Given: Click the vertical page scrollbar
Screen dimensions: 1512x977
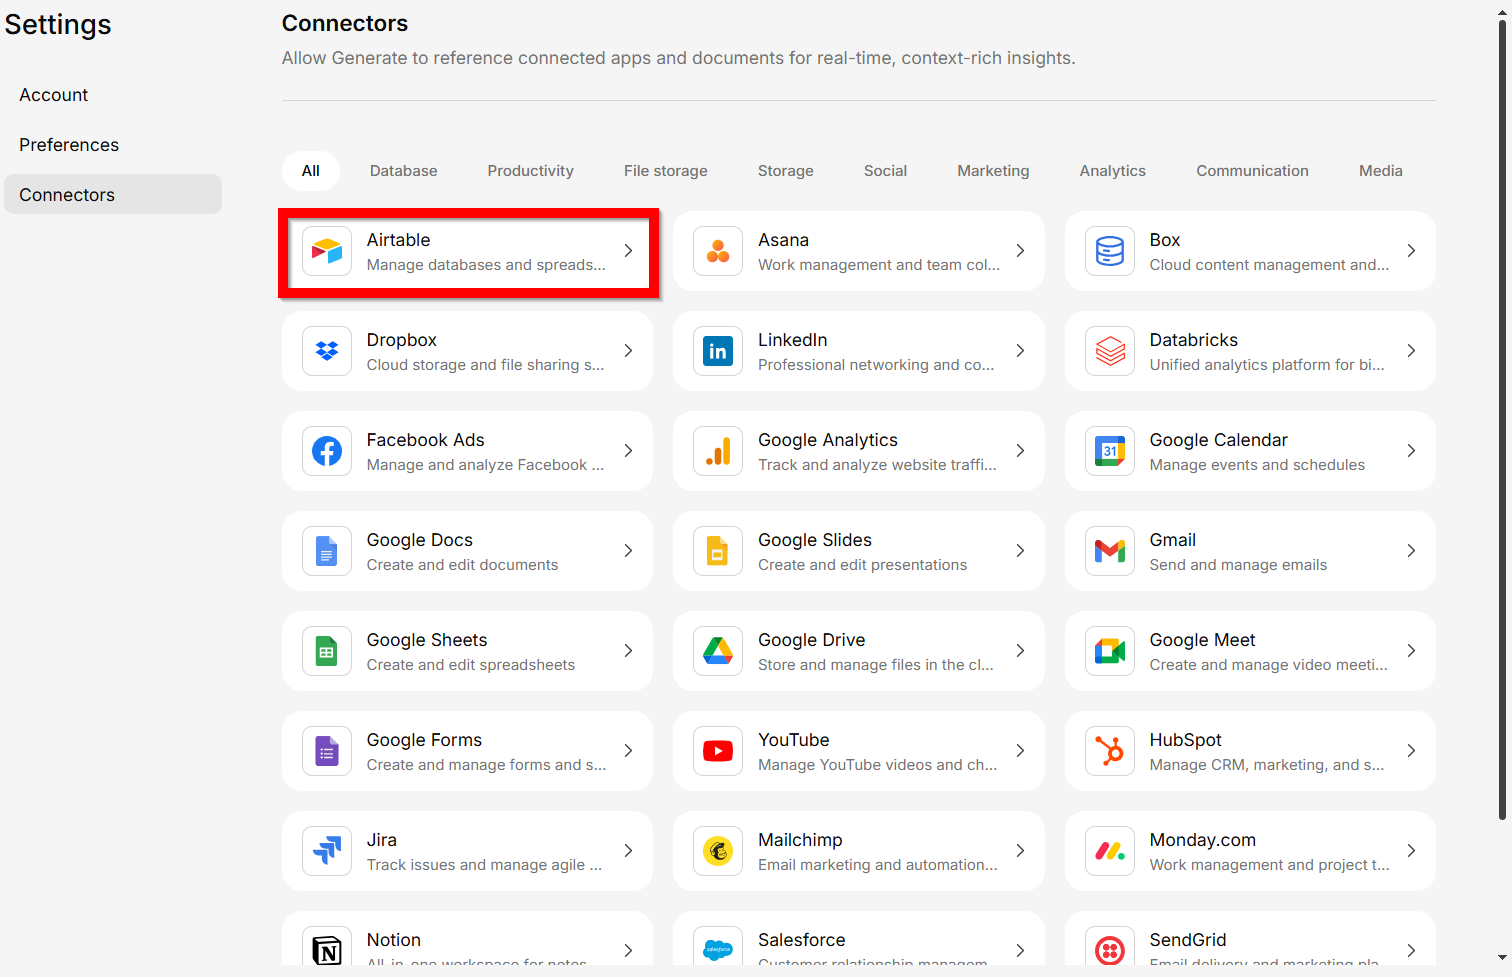Looking at the screenshot, I should click(x=1502, y=420).
